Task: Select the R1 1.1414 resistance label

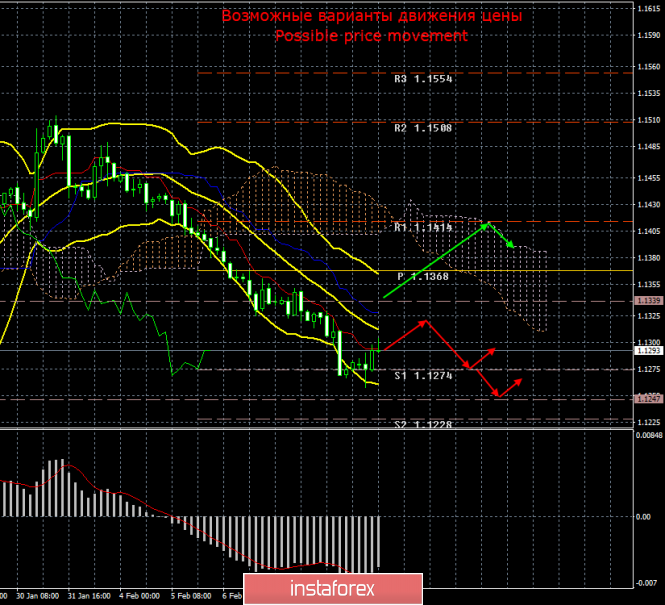Action: (423, 228)
